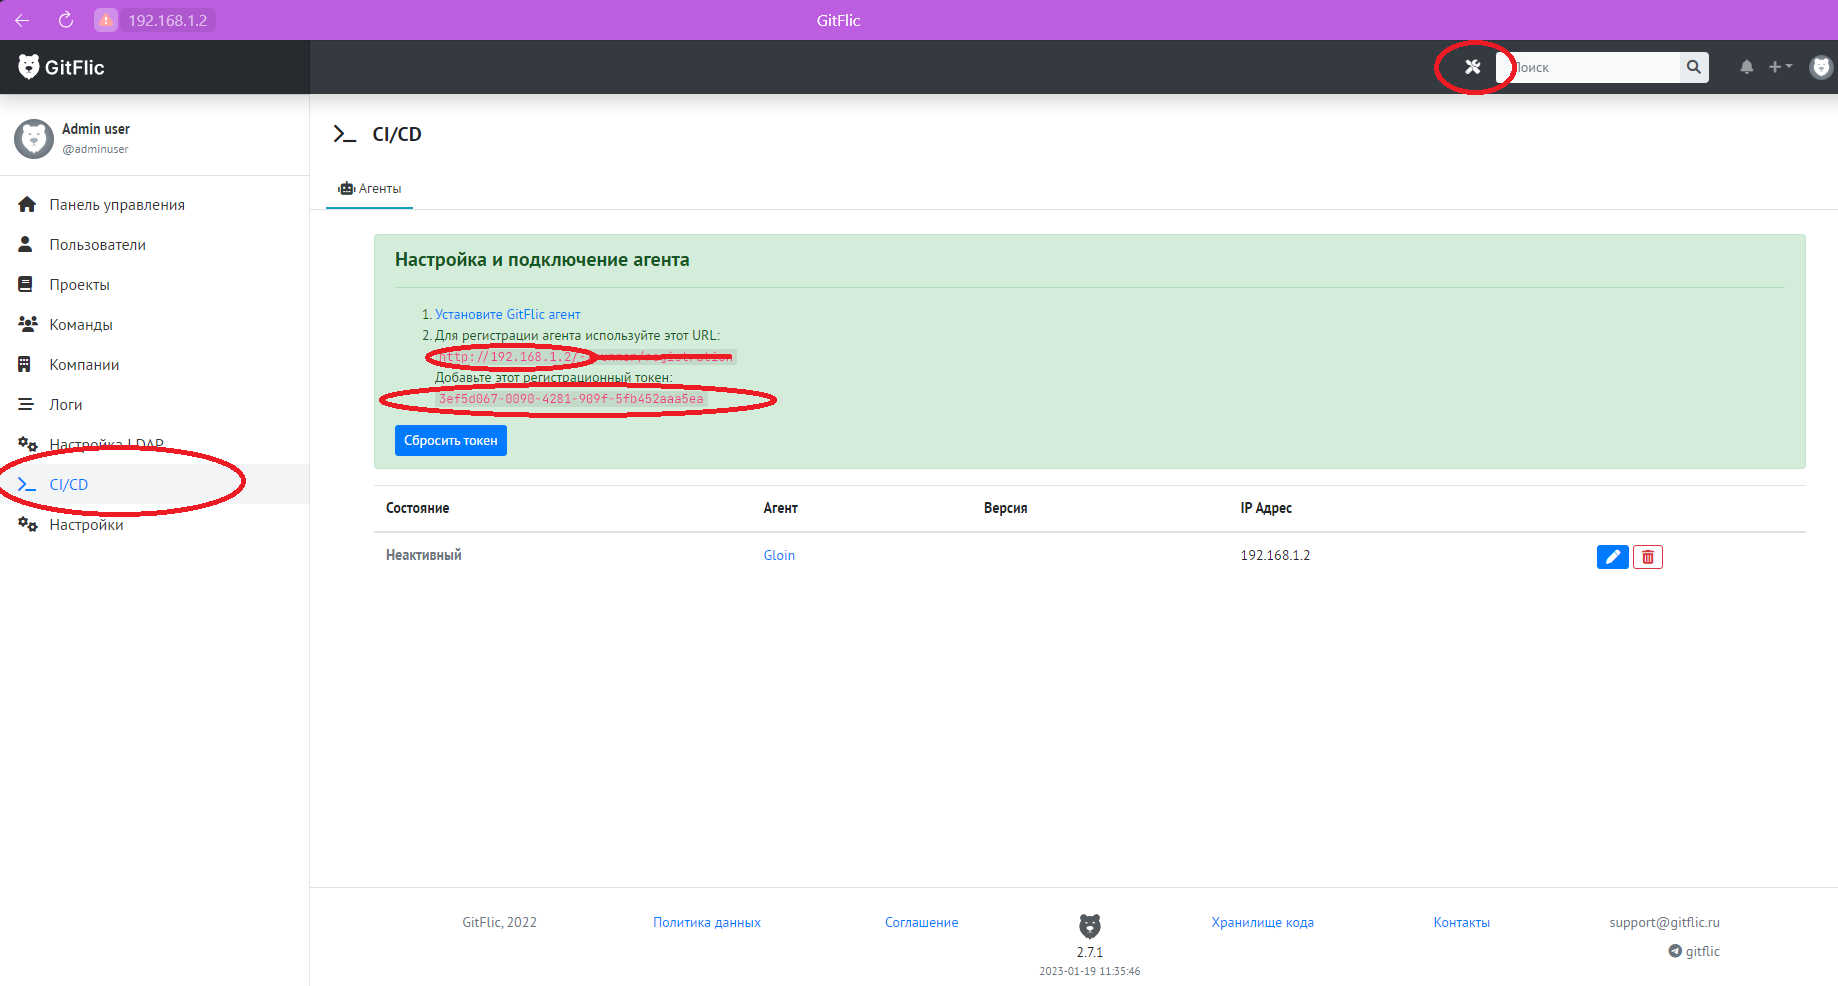The width and height of the screenshot is (1838, 986).
Task: Click the home icon in sidebar
Action: tap(27, 204)
